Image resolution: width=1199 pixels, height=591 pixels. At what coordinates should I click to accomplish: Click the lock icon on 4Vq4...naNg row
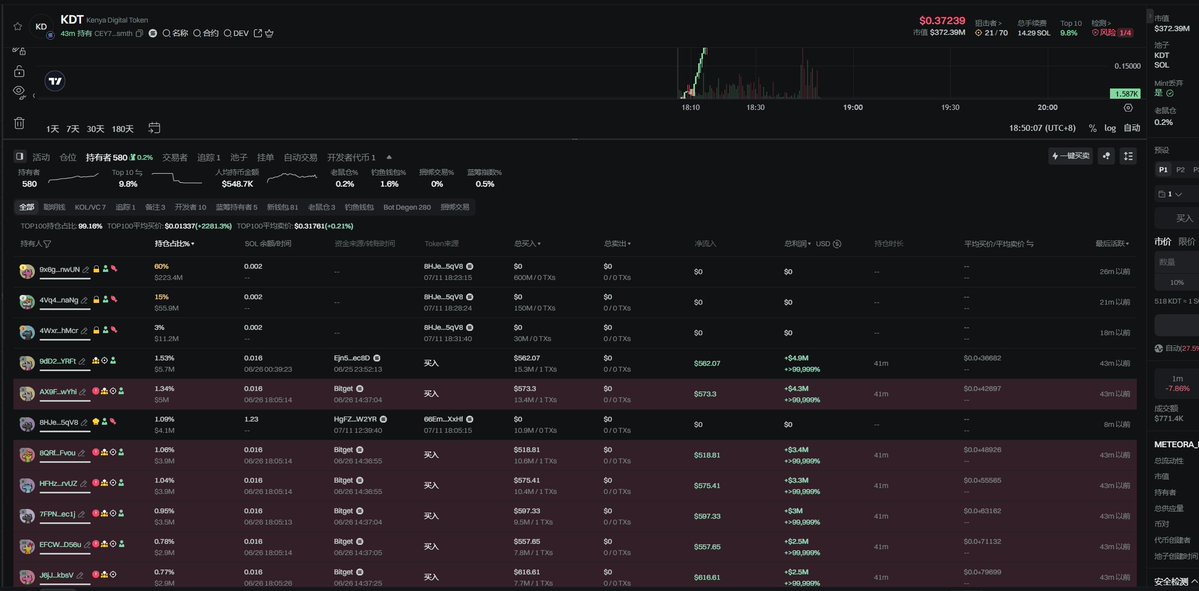point(96,300)
